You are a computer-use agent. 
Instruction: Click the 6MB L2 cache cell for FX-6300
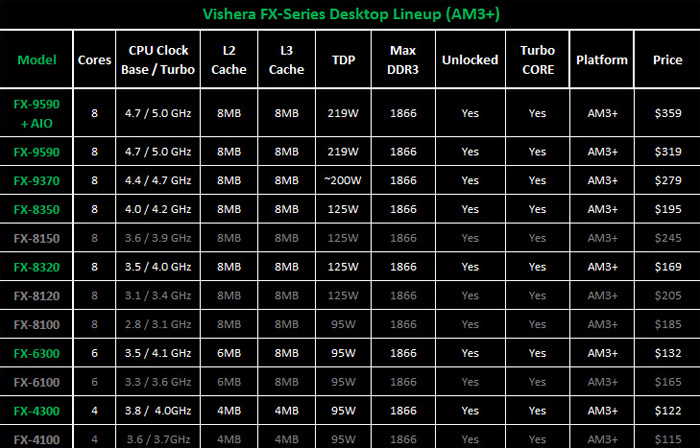(229, 353)
